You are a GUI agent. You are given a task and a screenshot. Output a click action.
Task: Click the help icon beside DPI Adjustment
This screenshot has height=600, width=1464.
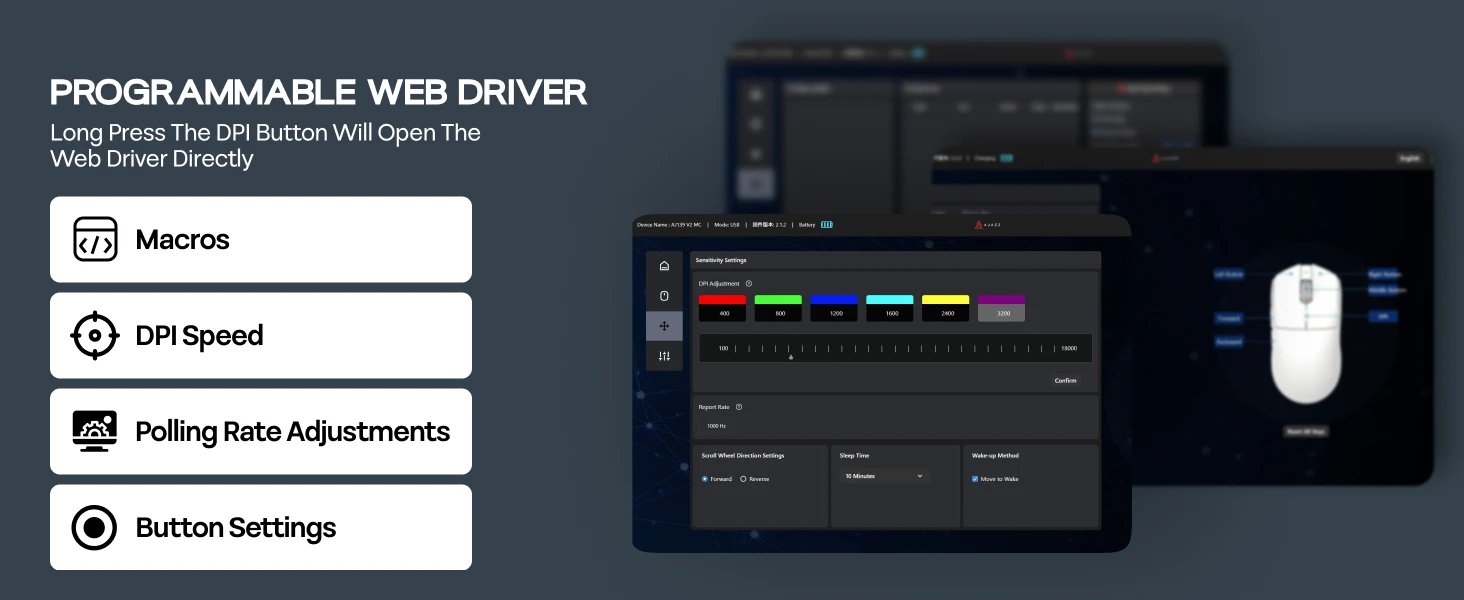click(x=749, y=284)
